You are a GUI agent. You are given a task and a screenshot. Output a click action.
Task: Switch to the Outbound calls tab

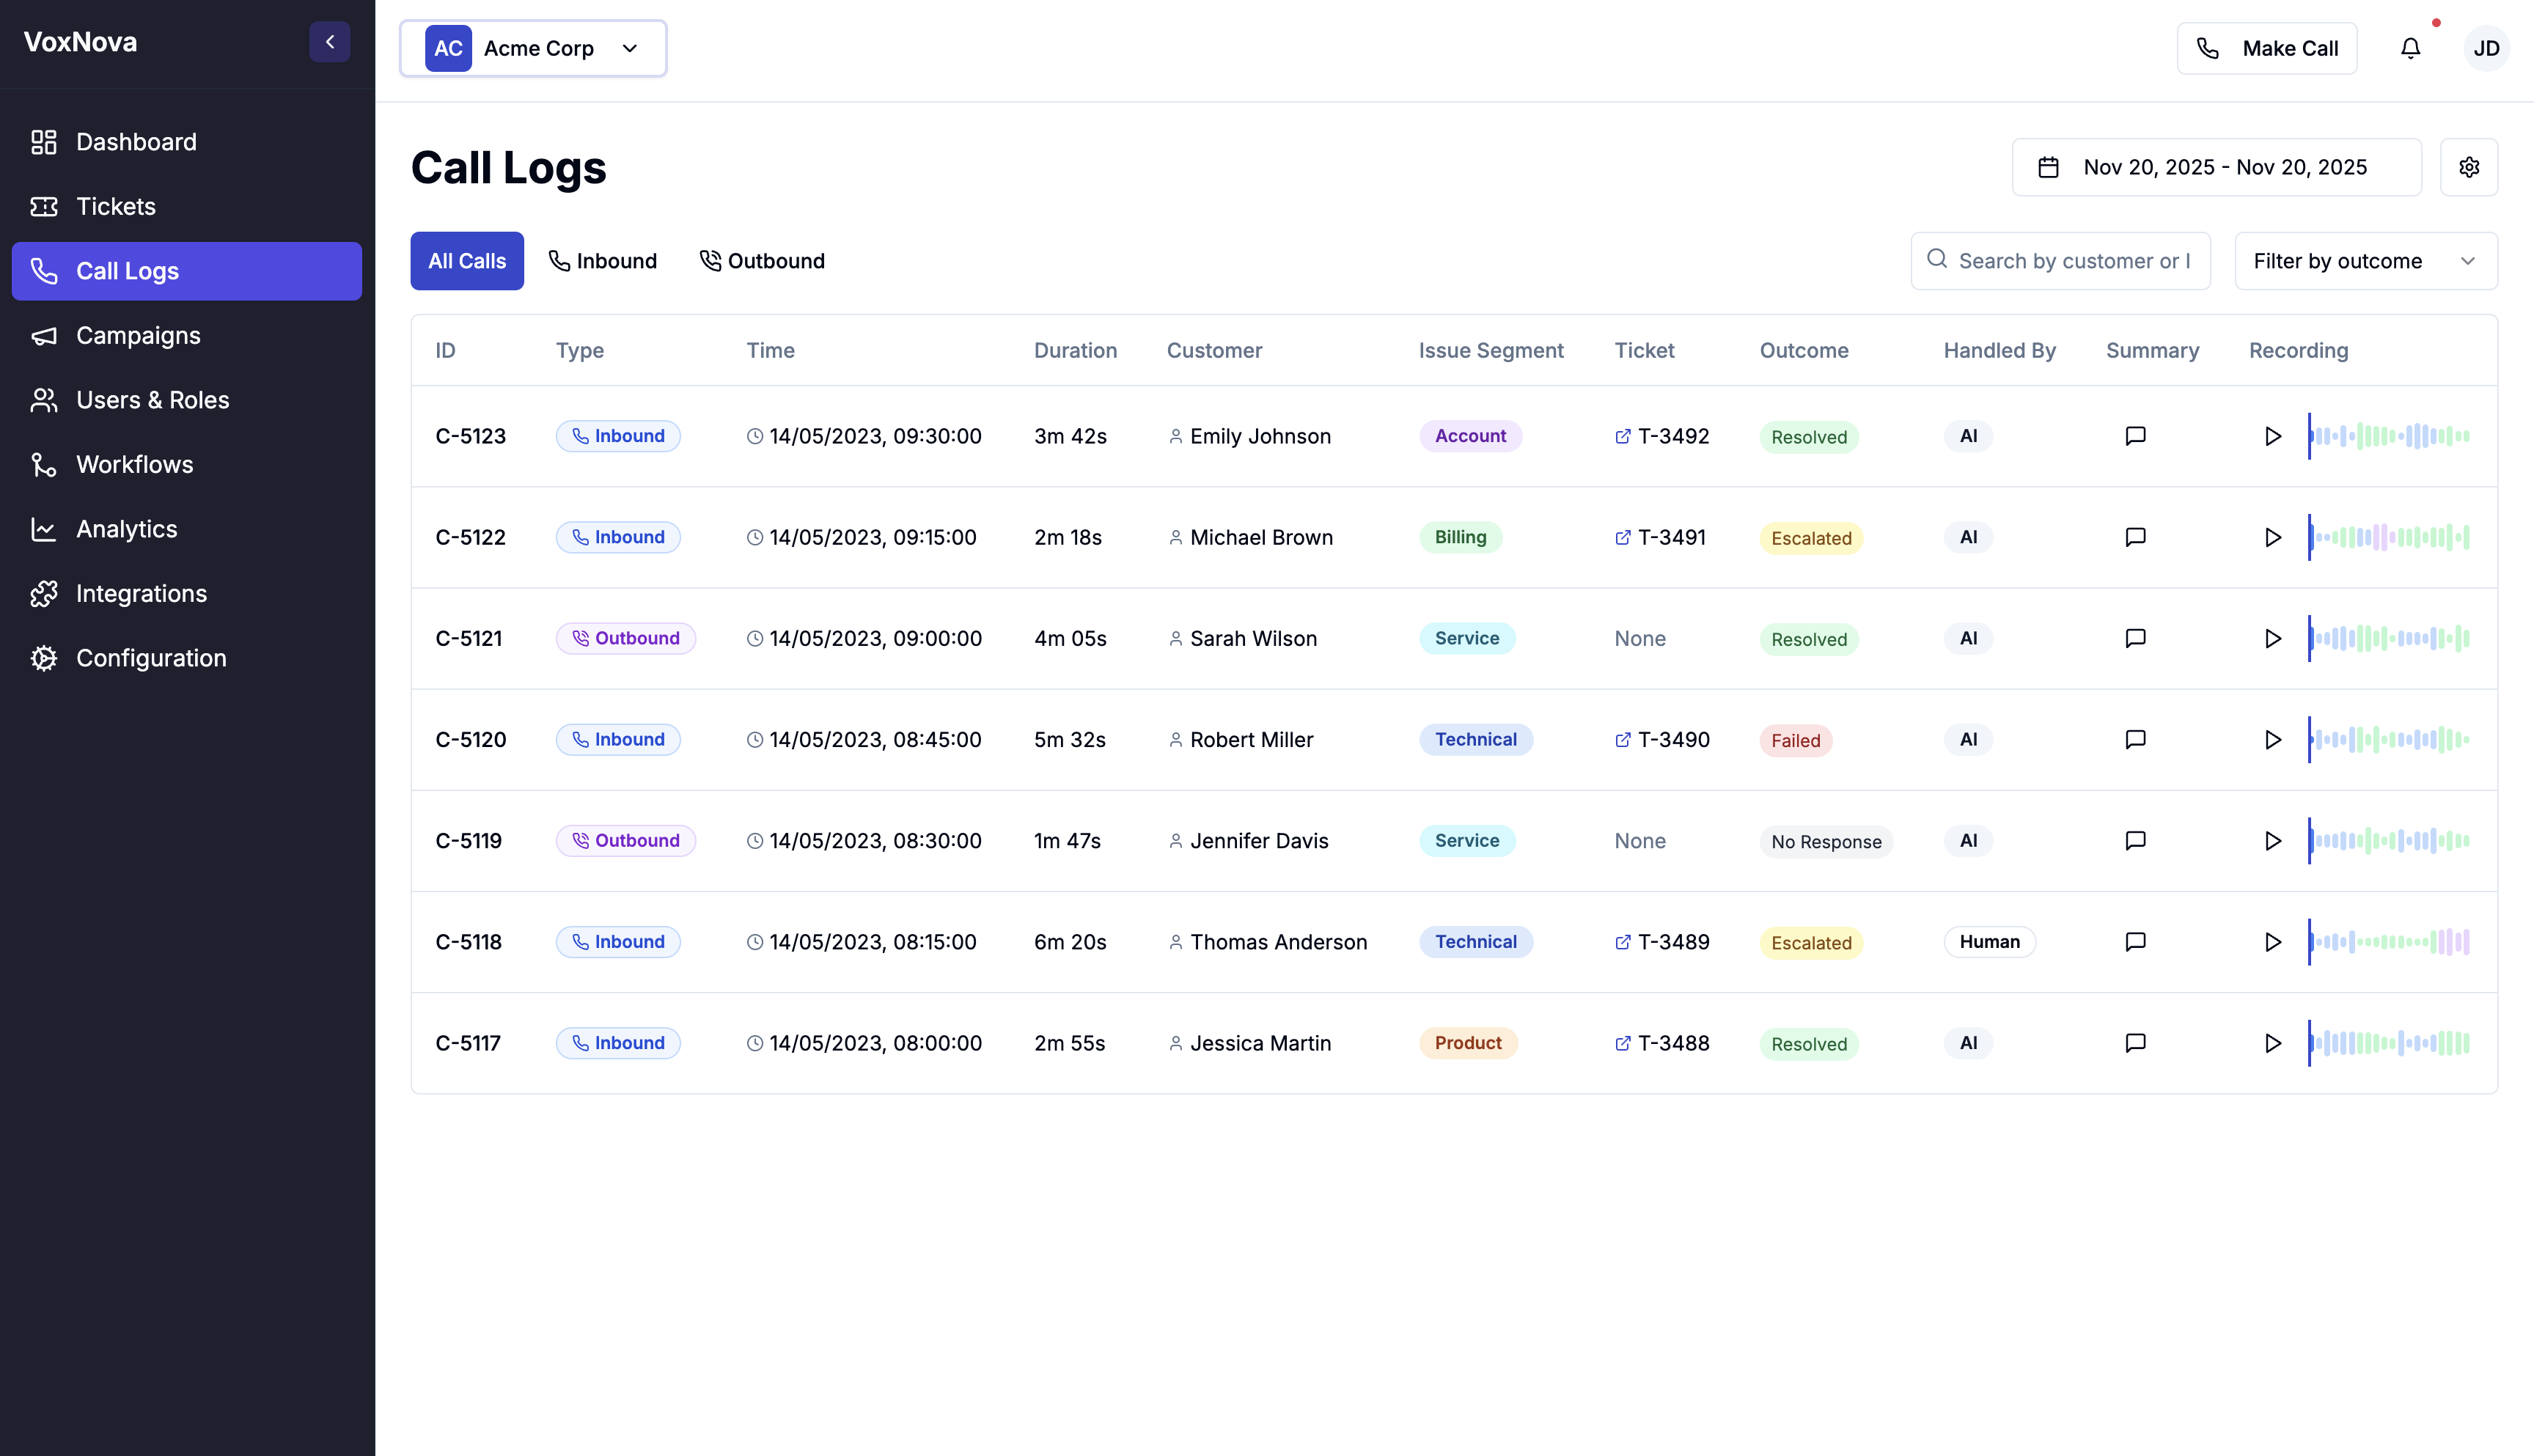(x=762, y=260)
